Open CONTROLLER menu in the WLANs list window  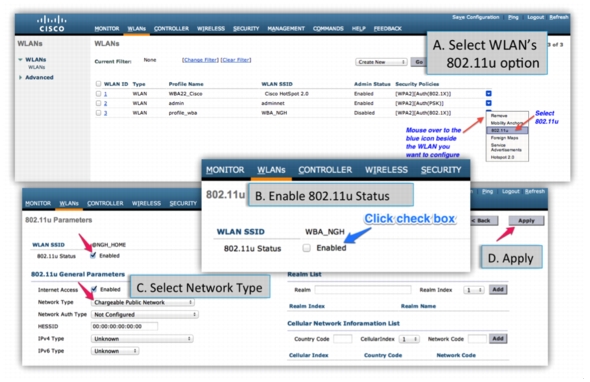tap(171, 29)
